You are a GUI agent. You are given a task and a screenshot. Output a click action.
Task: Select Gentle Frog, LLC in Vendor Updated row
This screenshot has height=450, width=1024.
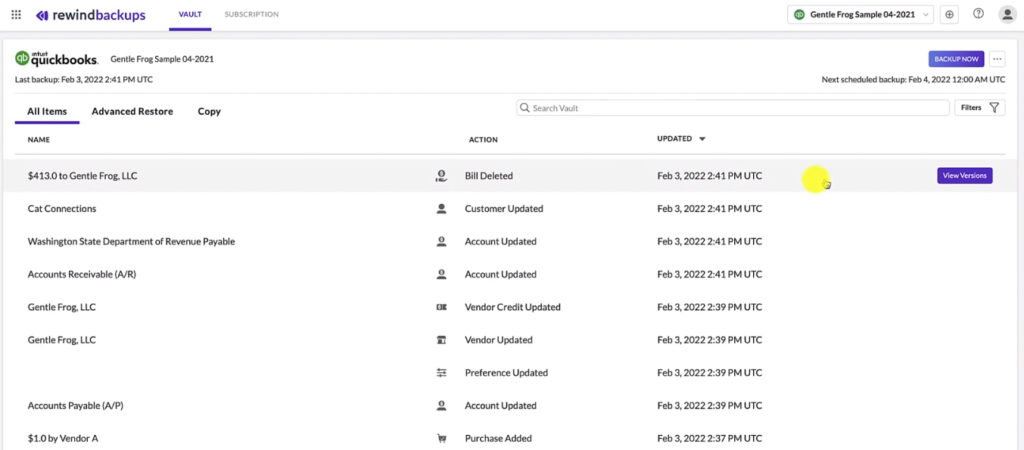(x=62, y=340)
